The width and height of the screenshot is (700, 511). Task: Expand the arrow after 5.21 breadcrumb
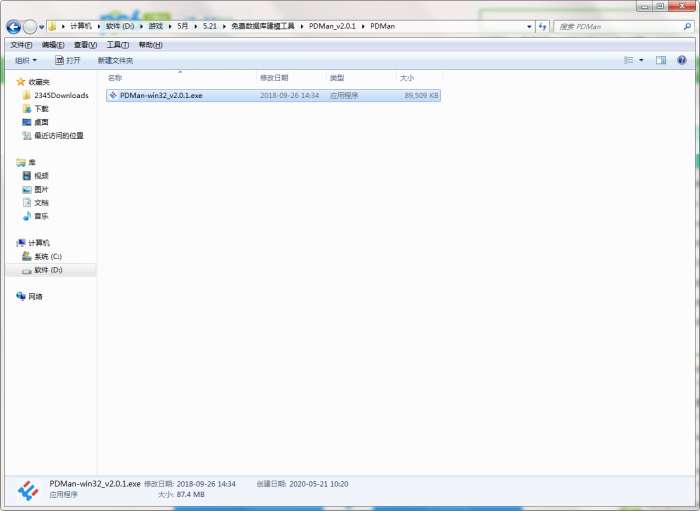click(224, 27)
